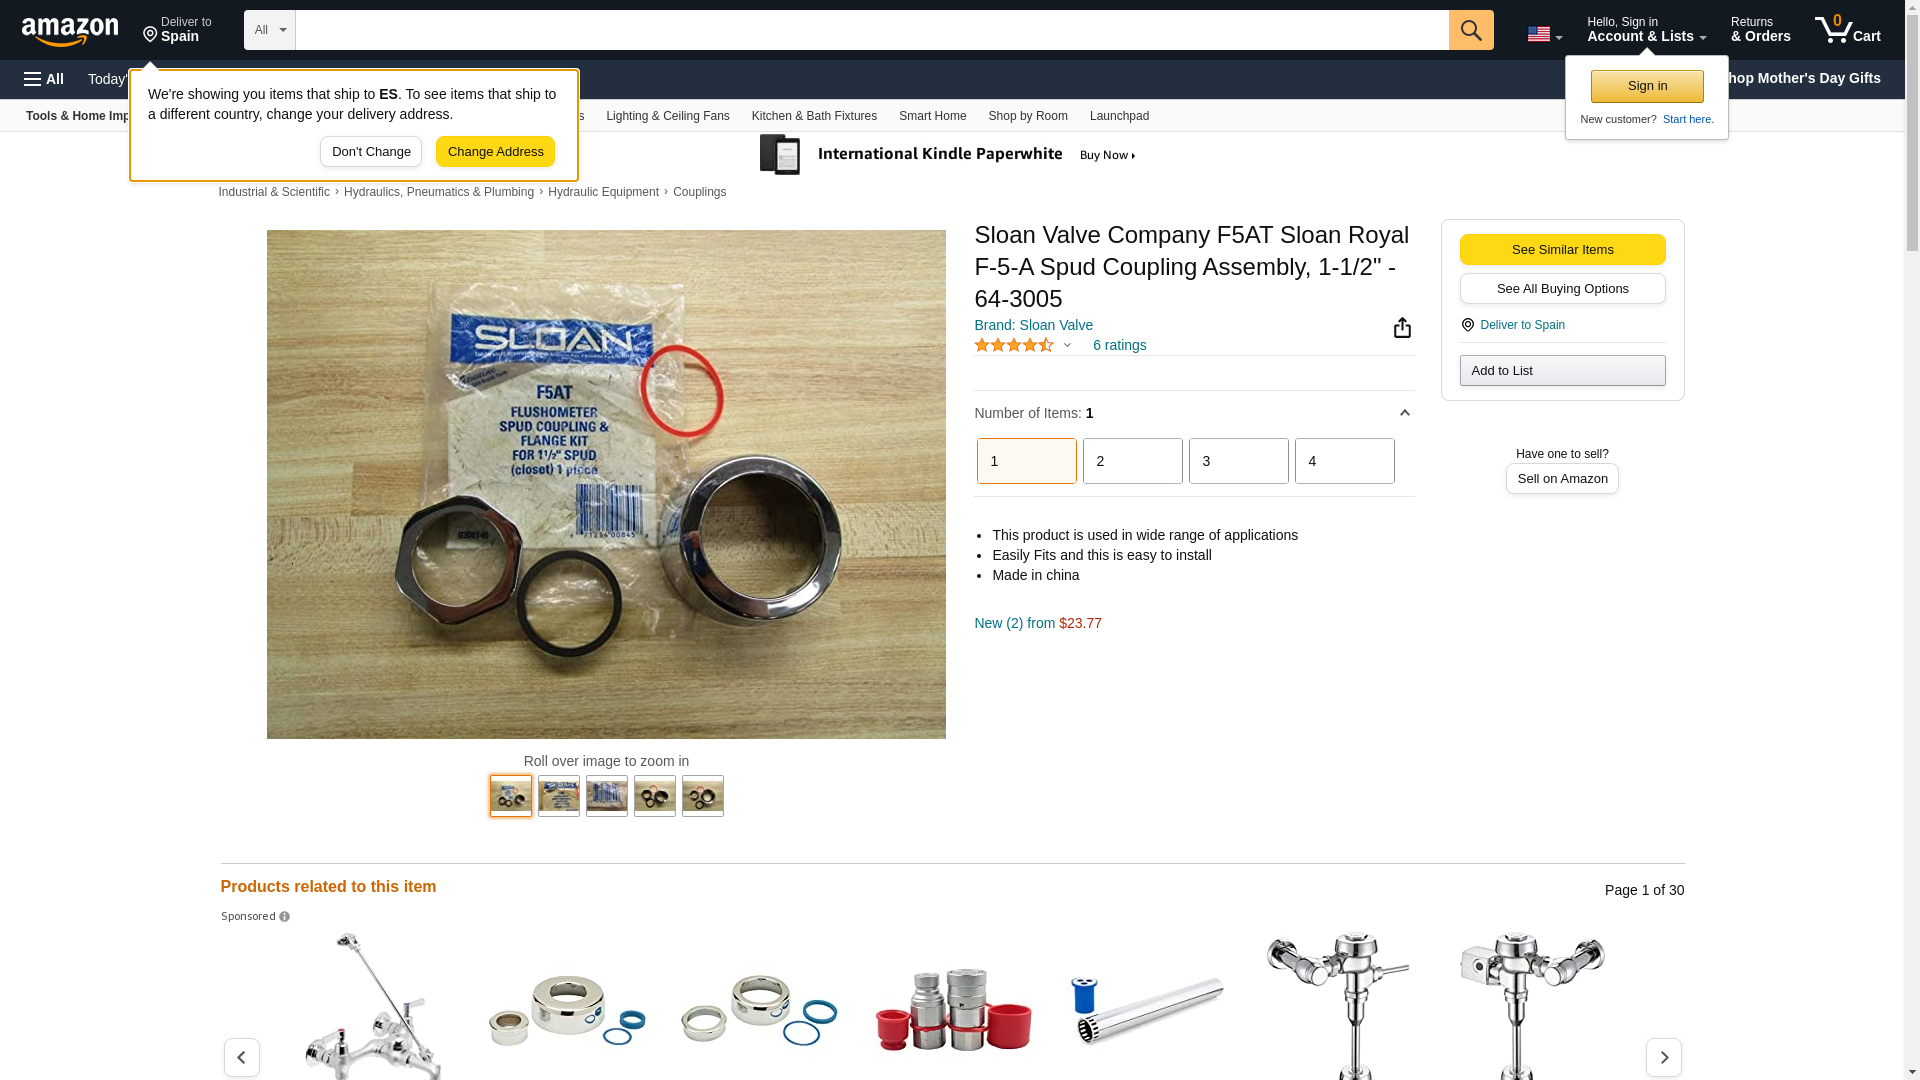1920x1080 pixels.
Task: Select number of items 3
Action: tap(1238, 461)
